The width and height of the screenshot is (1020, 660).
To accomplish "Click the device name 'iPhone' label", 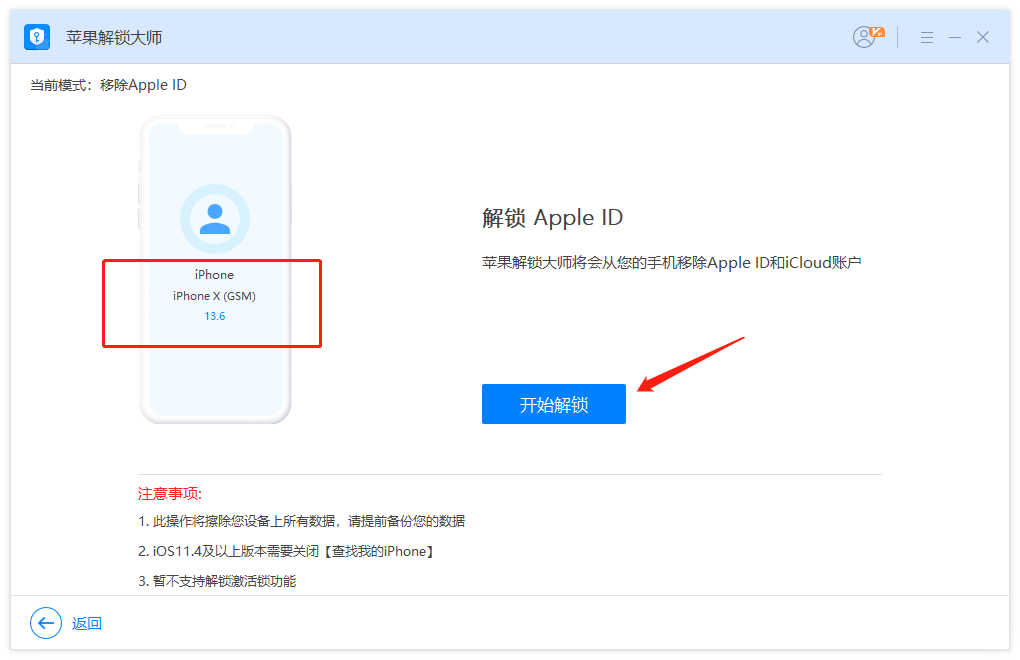I will coord(214,274).
